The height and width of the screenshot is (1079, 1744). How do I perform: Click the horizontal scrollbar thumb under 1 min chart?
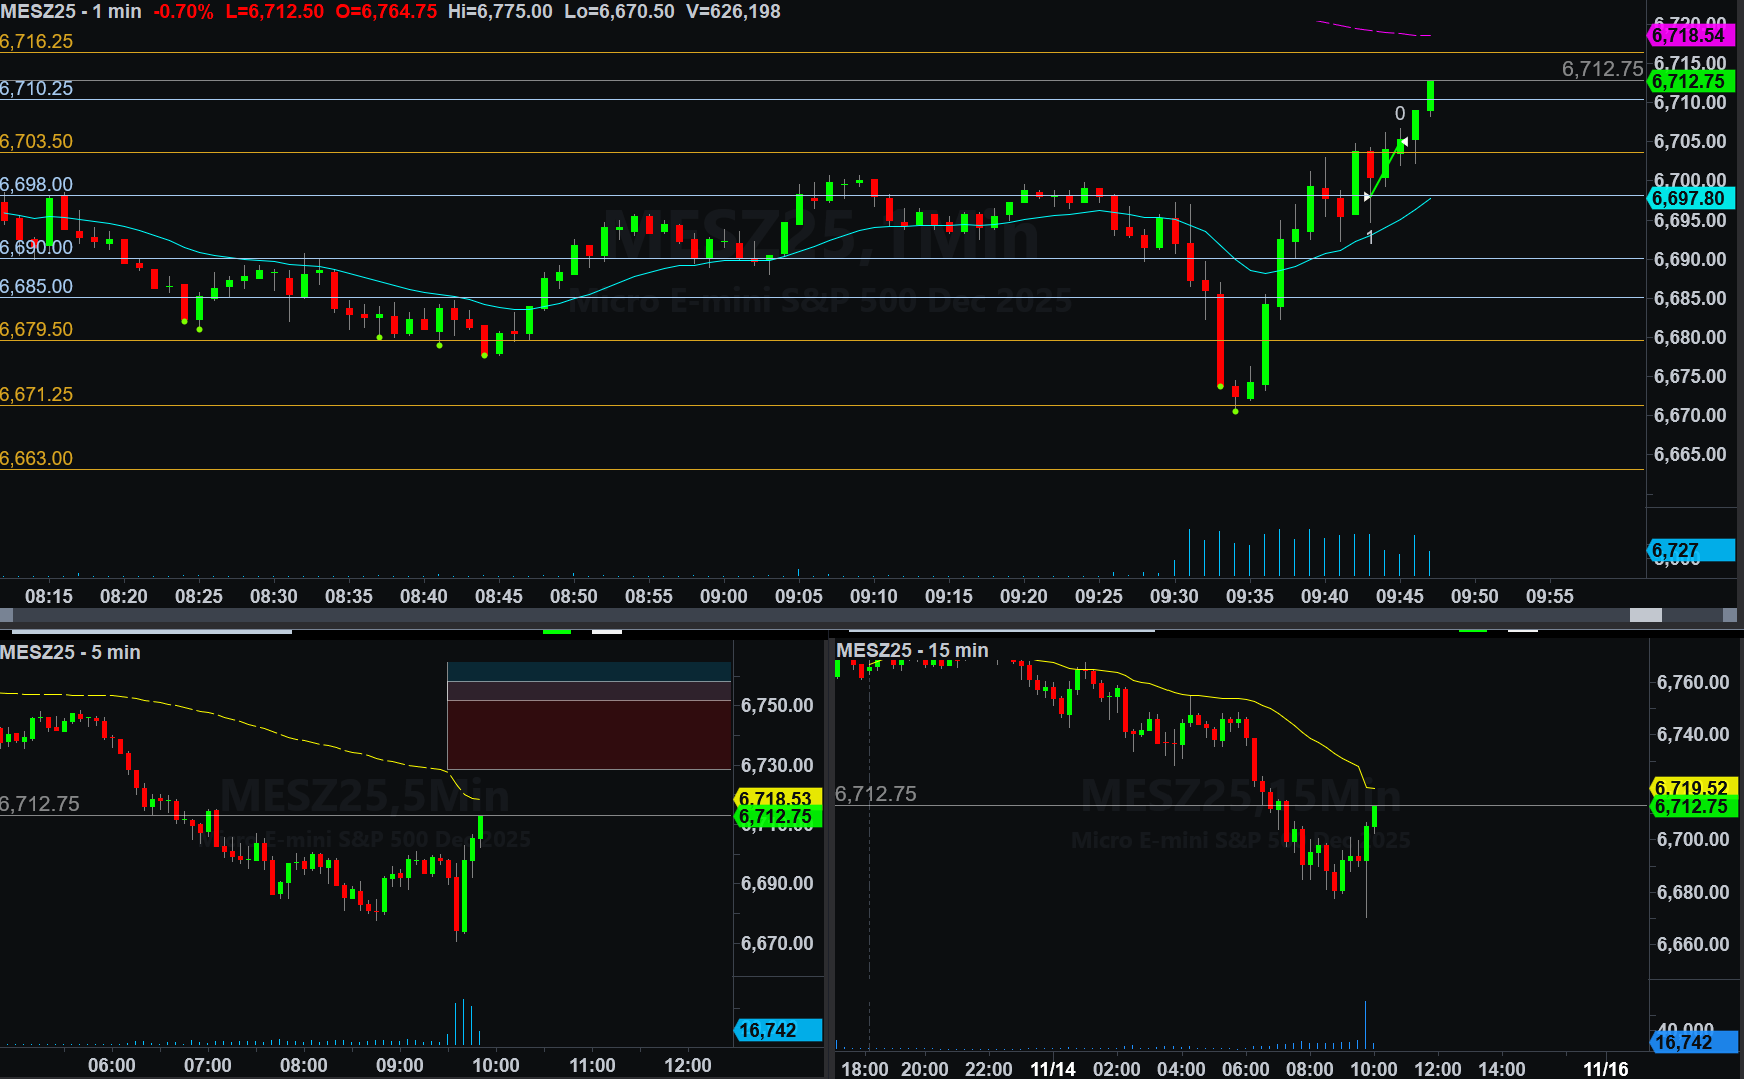tap(1645, 615)
